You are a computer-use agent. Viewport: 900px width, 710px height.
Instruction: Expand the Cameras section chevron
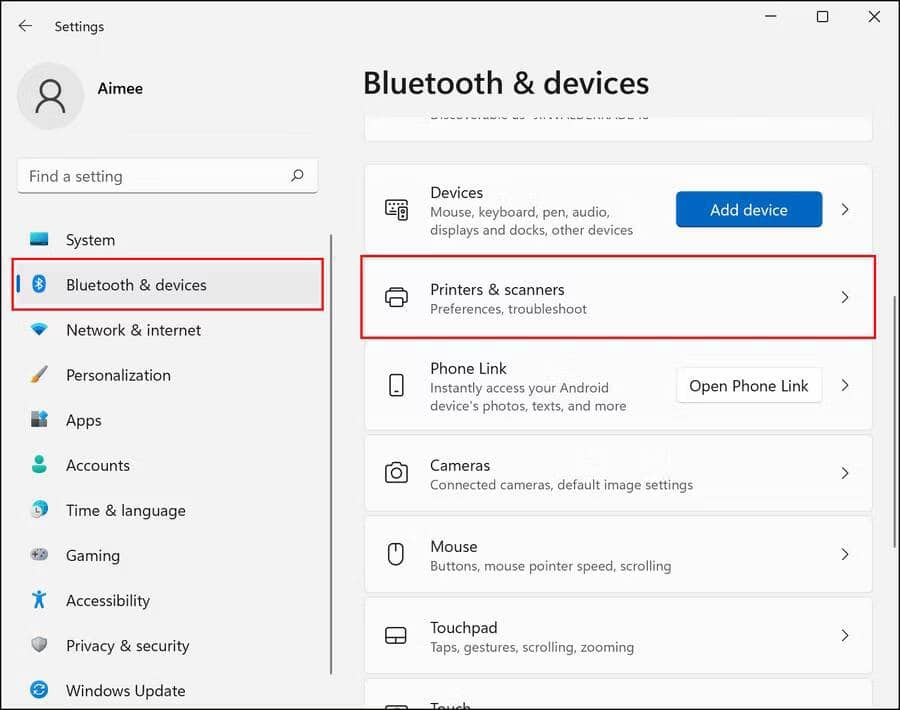[x=845, y=473]
